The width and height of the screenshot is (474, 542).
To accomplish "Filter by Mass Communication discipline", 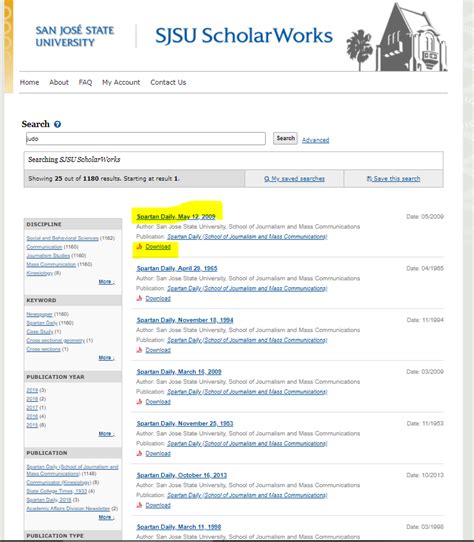I will click(x=51, y=264).
